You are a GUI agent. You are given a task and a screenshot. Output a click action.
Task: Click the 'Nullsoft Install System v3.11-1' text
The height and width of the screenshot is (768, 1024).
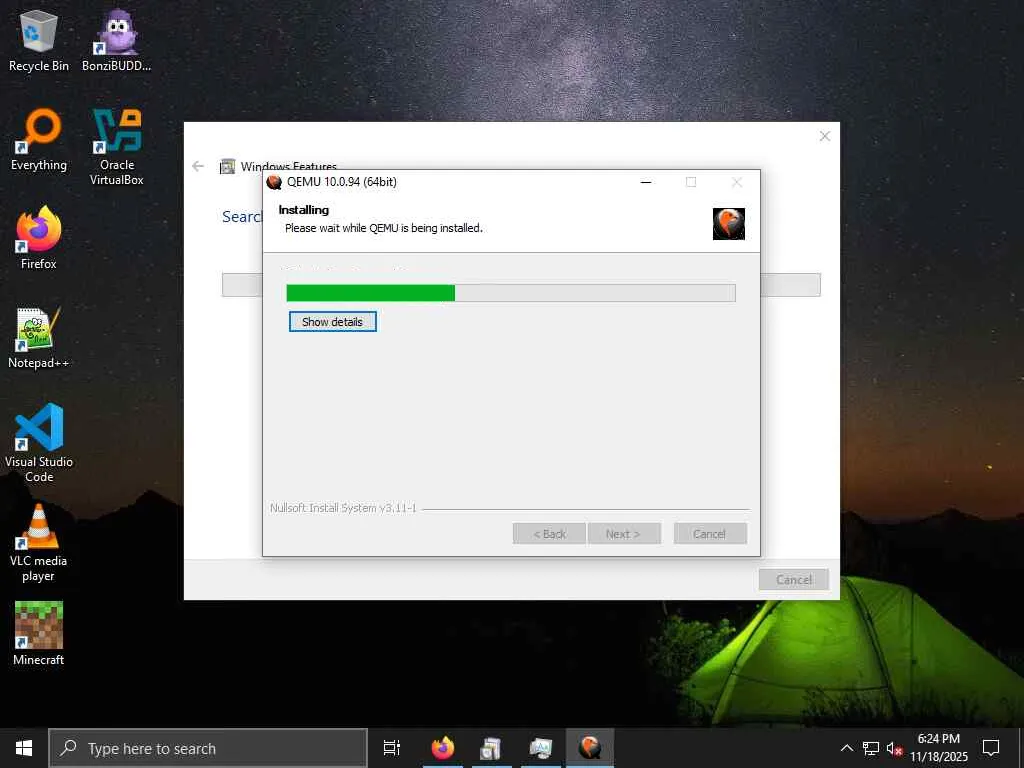(x=344, y=507)
